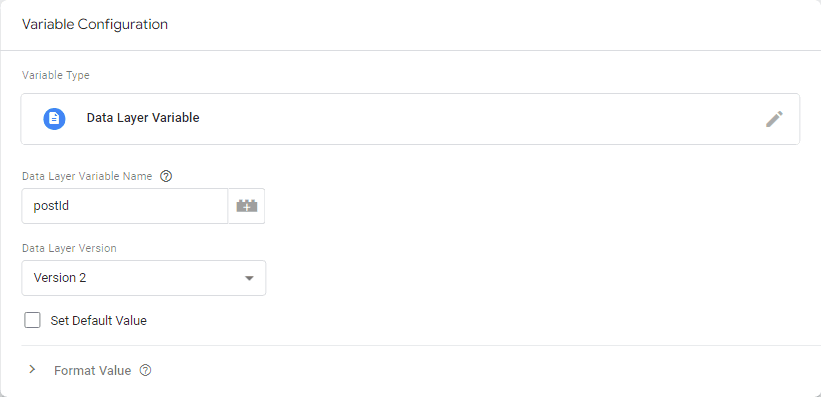
Task: Open the Data Layer Version dropdown
Action: point(143,278)
